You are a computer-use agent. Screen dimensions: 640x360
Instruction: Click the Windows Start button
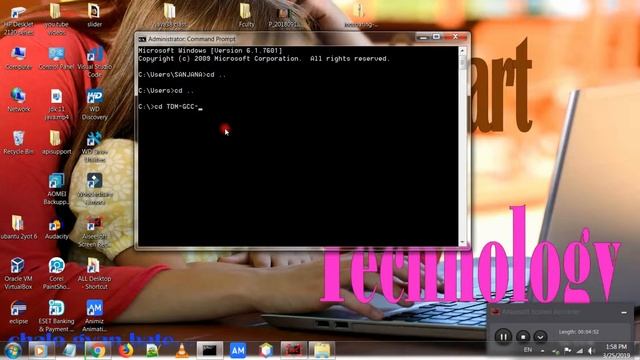(x=12, y=351)
